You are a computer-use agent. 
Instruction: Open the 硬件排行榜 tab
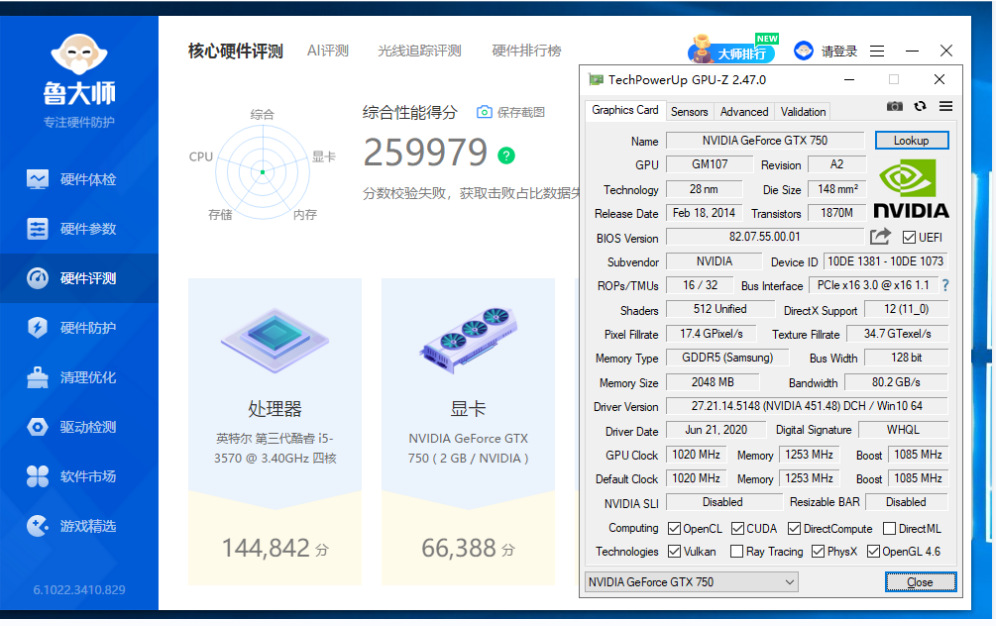point(527,51)
